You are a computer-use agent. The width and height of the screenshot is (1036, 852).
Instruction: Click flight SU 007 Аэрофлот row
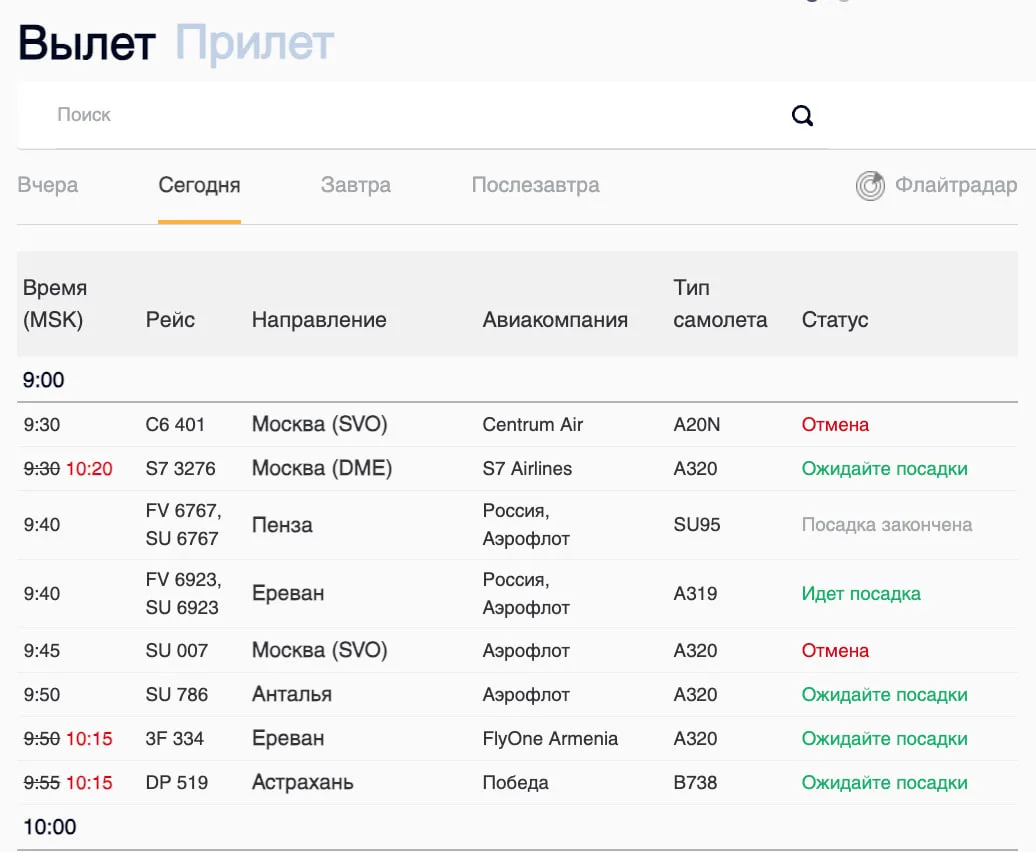517,651
